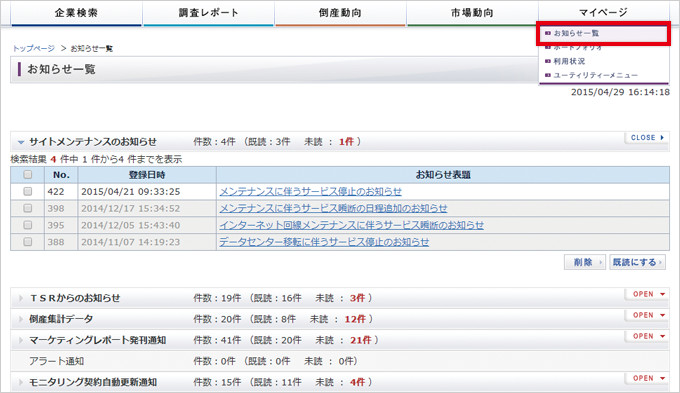Viewport: 680px width, 393px height.
Task: Switch to 調査レポート tab
Action: tap(209, 13)
